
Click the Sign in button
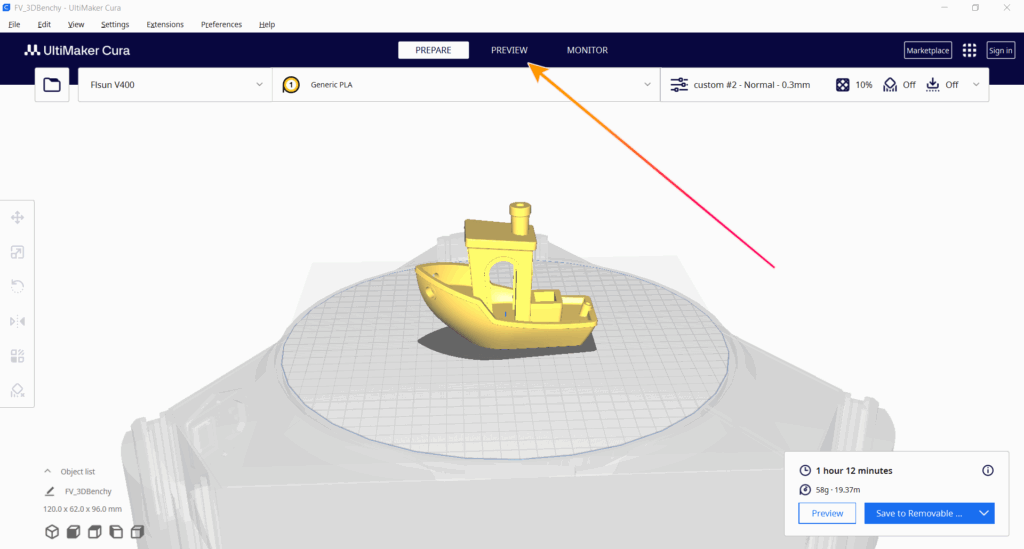[1000, 50]
